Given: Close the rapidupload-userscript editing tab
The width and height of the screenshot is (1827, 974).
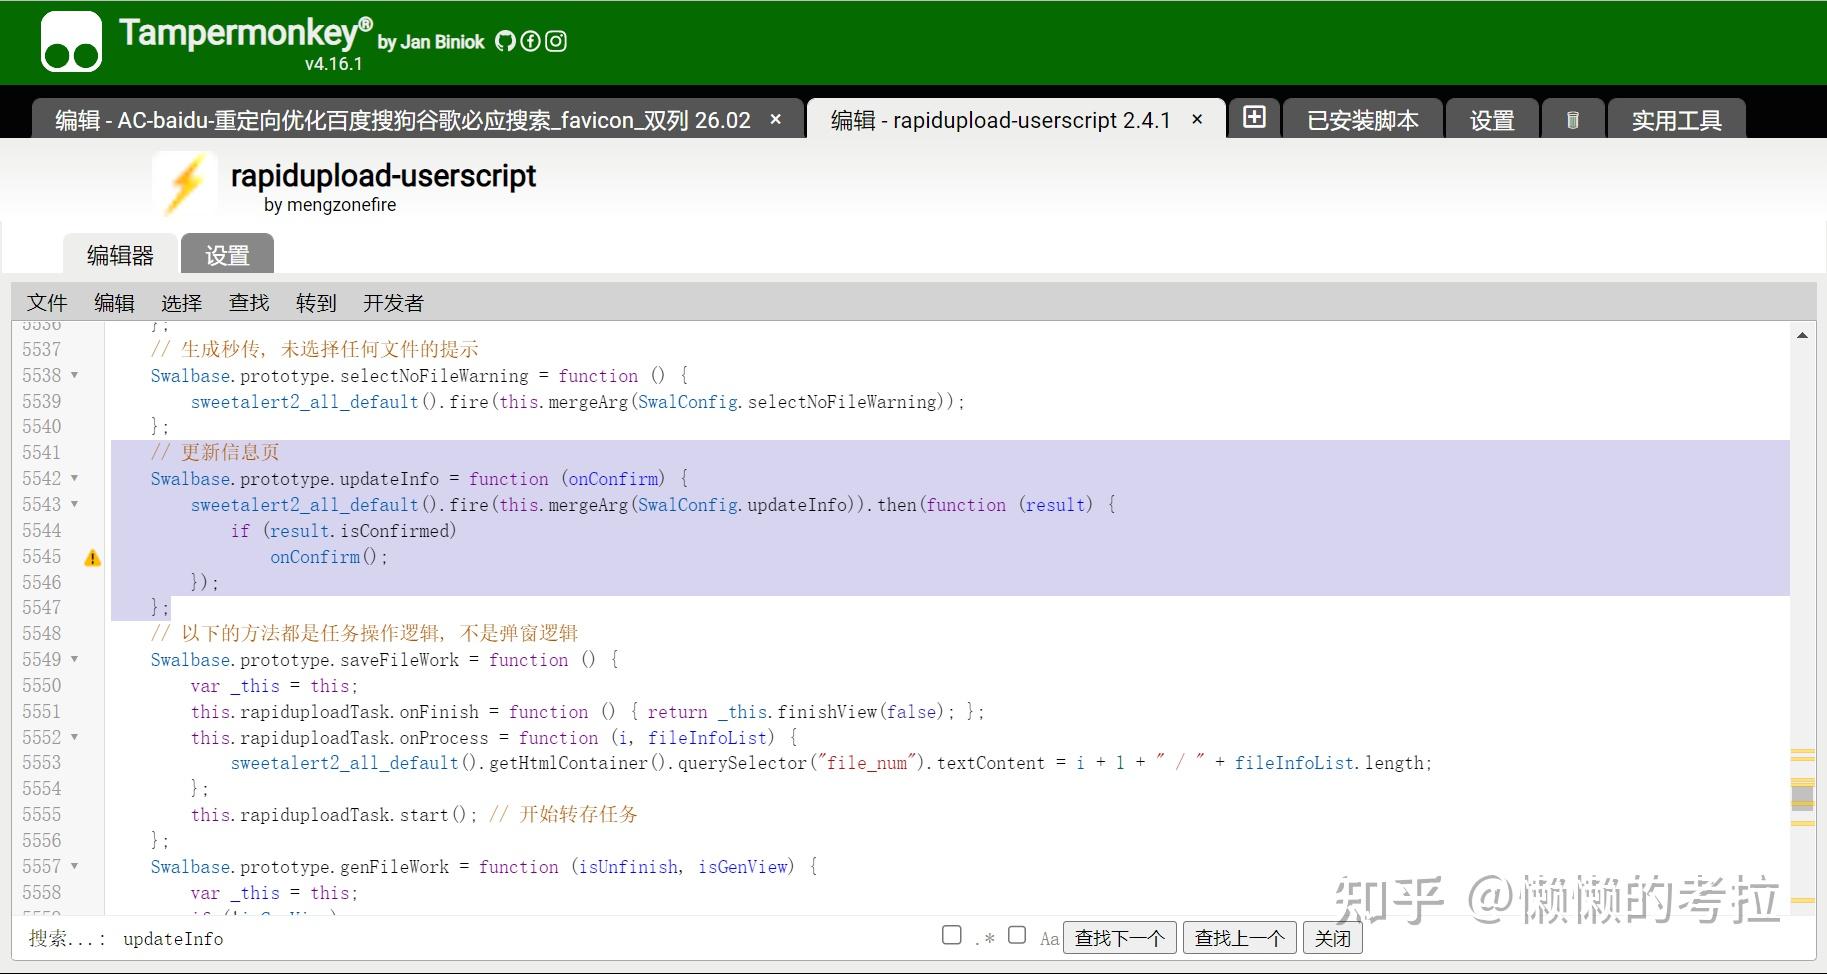Looking at the screenshot, I should coord(1197,119).
